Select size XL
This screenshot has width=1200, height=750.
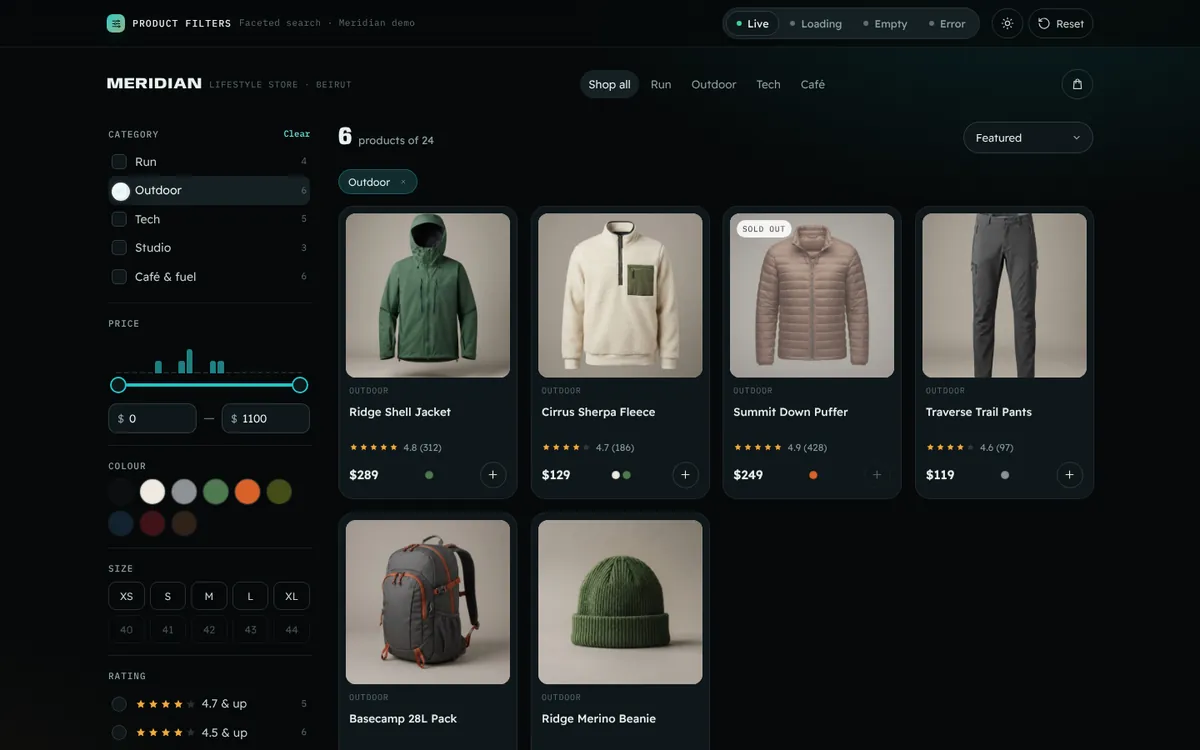(292, 596)
